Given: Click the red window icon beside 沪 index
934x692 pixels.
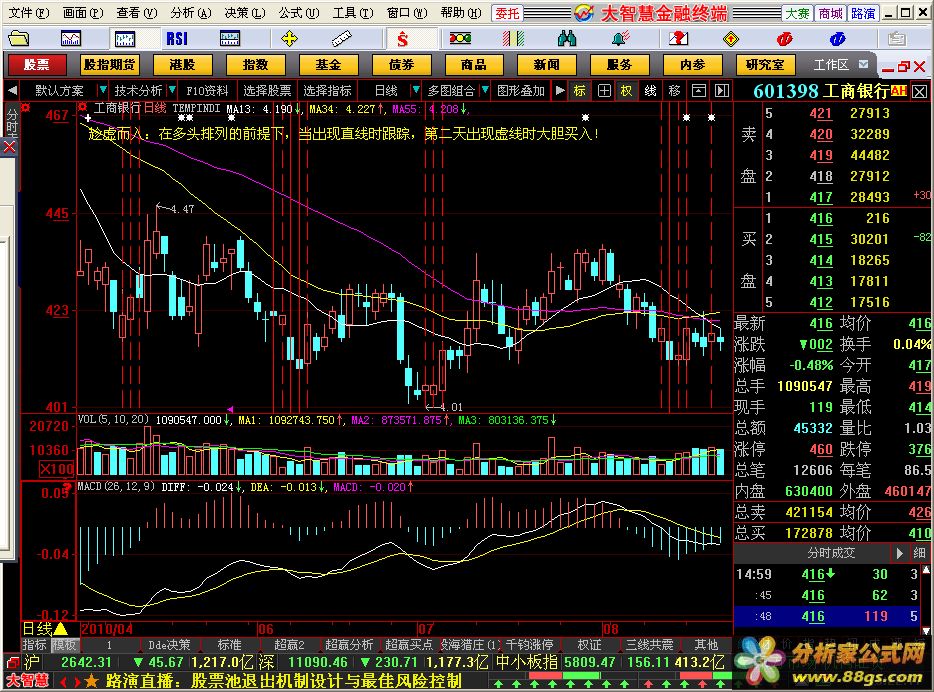Looking at the screenshot, I should point(13,662).
